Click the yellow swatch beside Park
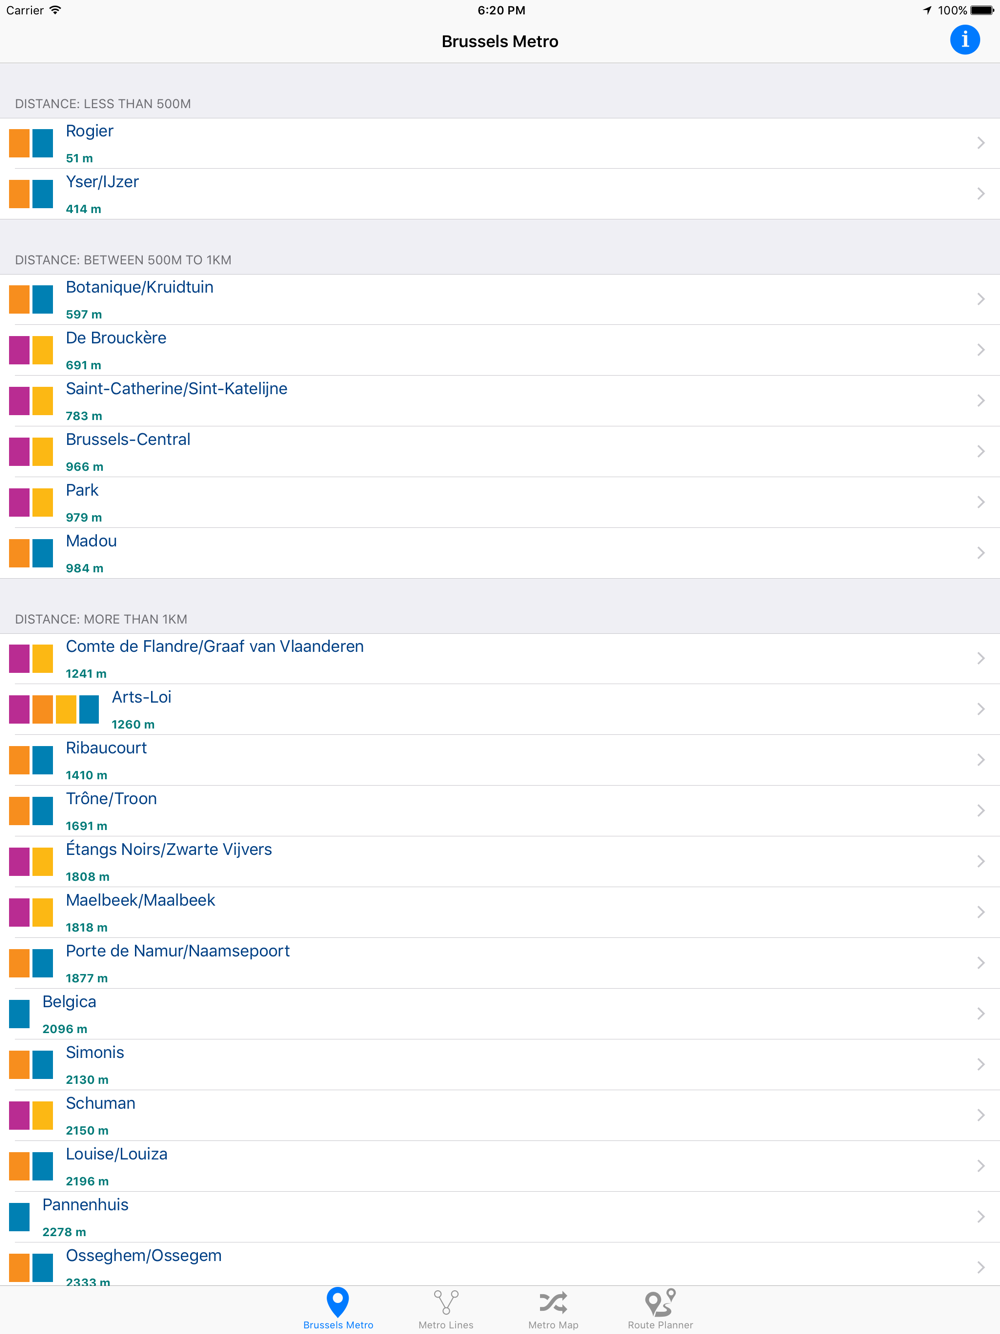This screenshot has width=1000, height=1334. click(42, 502)
